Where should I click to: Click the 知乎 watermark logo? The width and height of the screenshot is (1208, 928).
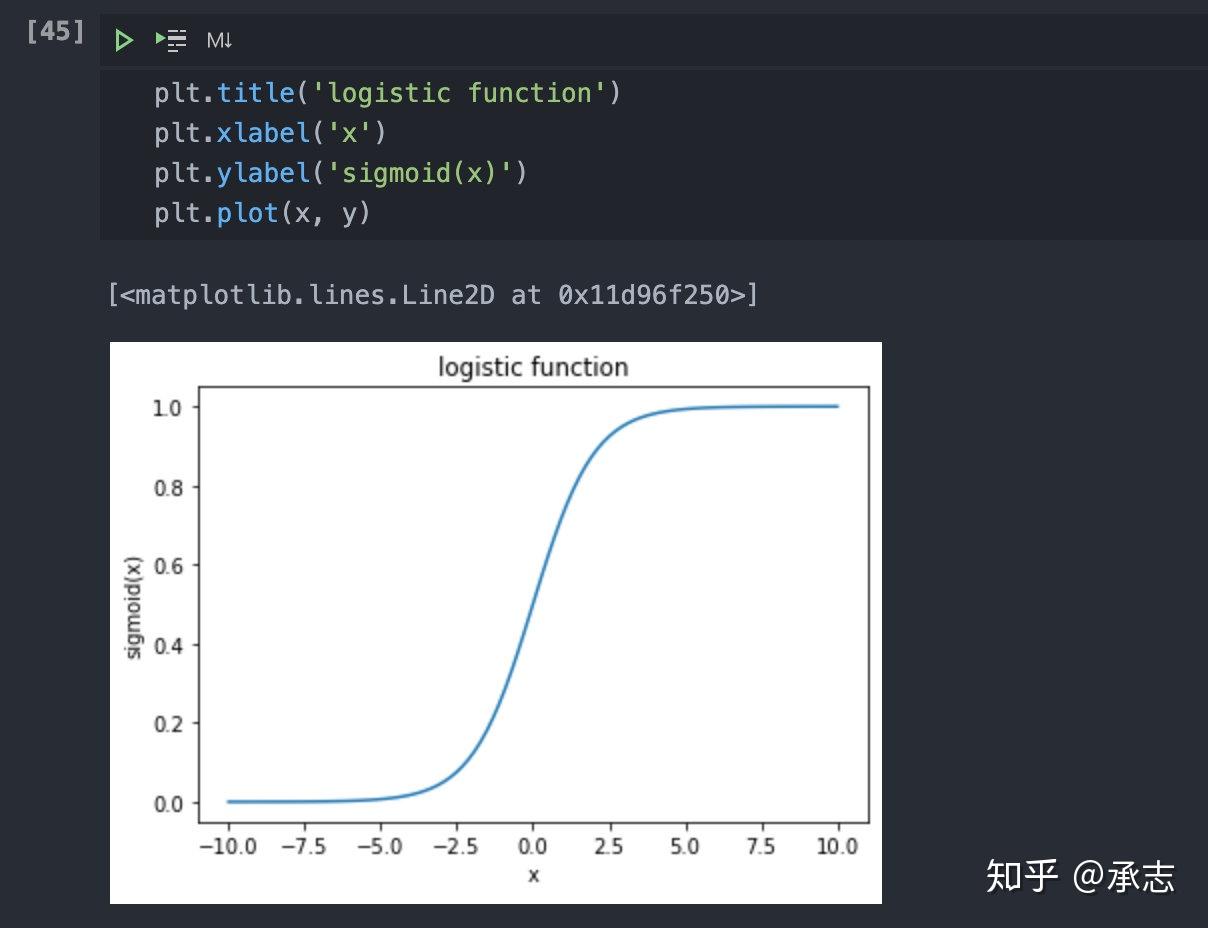1022,876
